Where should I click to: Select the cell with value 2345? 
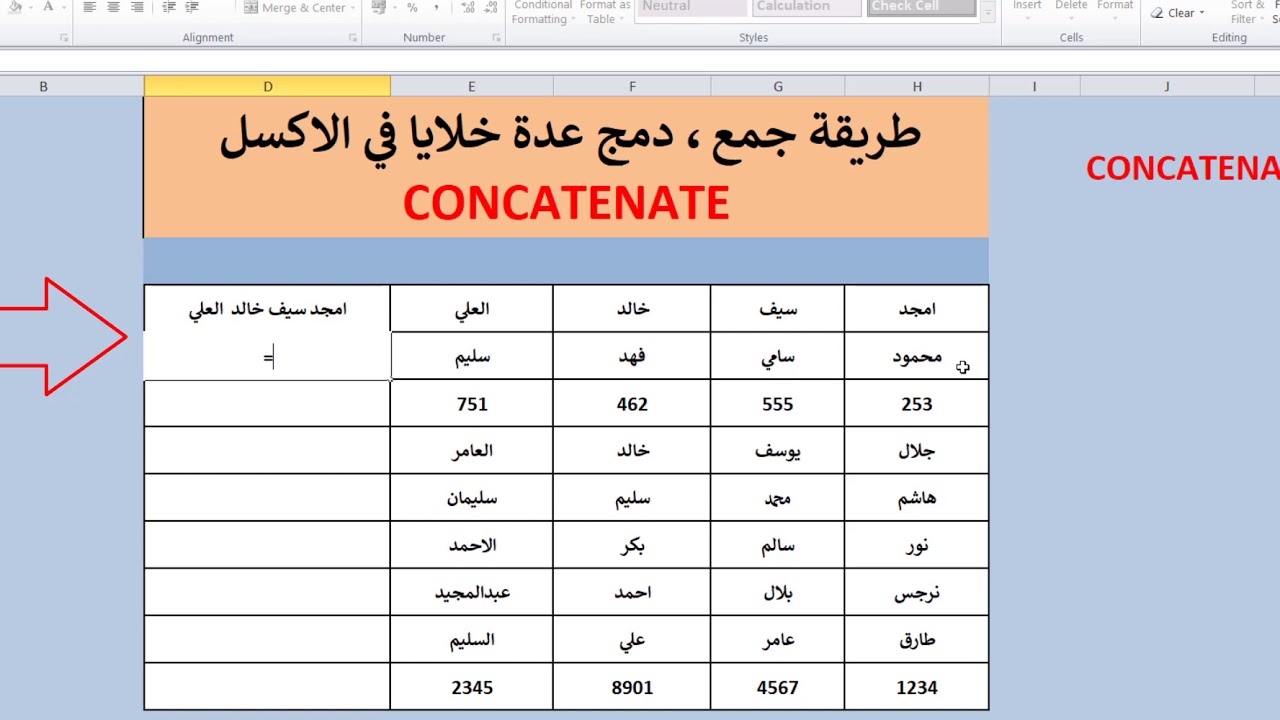pyautogui.click(x=471, y=687)
